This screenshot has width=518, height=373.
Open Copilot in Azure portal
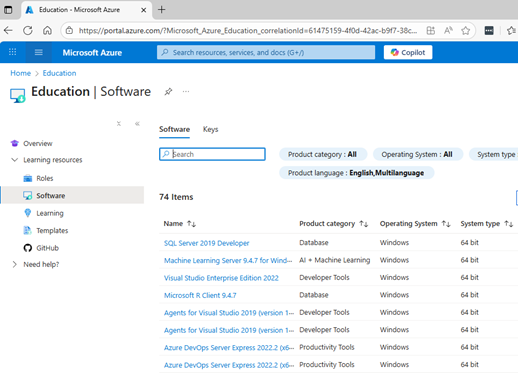pos(408,52)
